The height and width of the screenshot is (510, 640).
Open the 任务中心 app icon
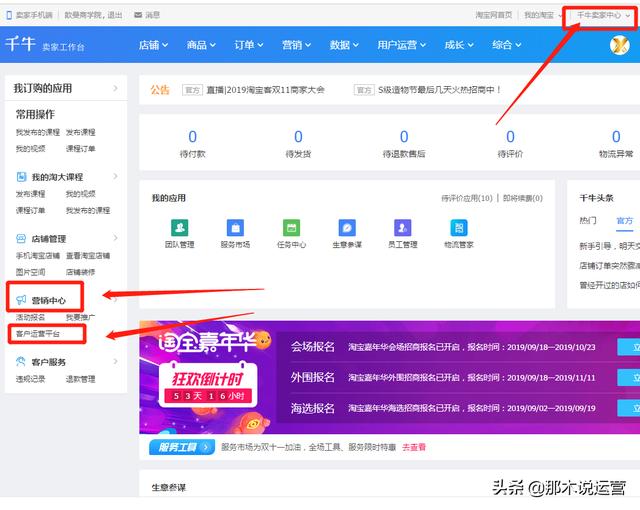click(x=291, y=228)
